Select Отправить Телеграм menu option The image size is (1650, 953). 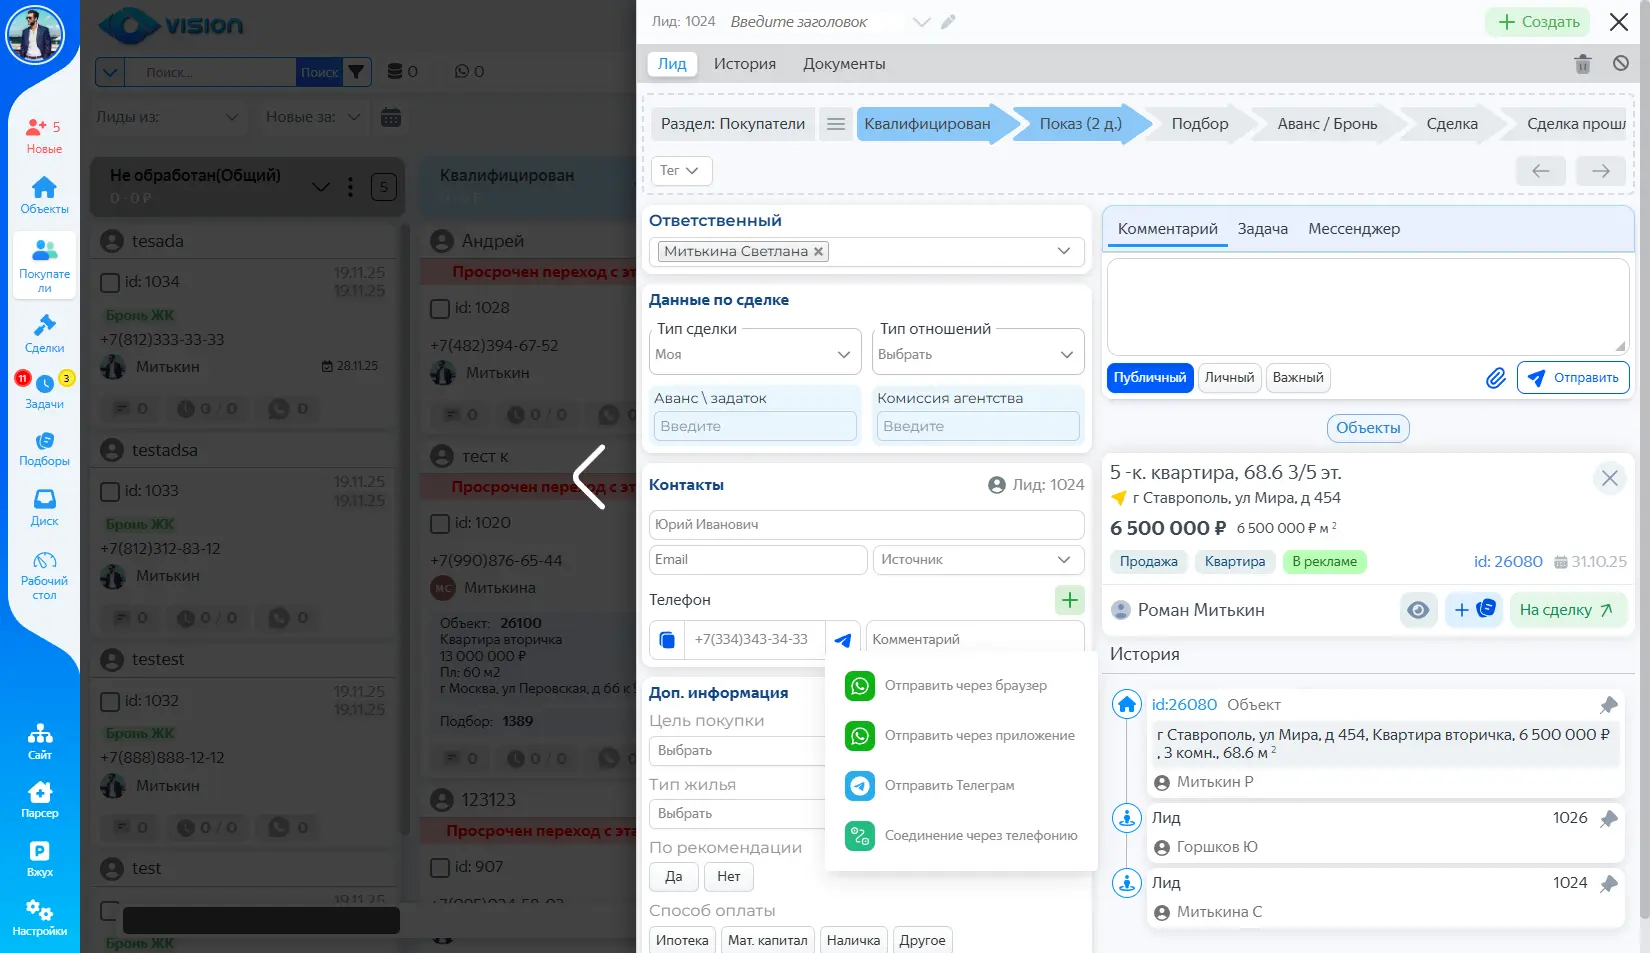949,786
